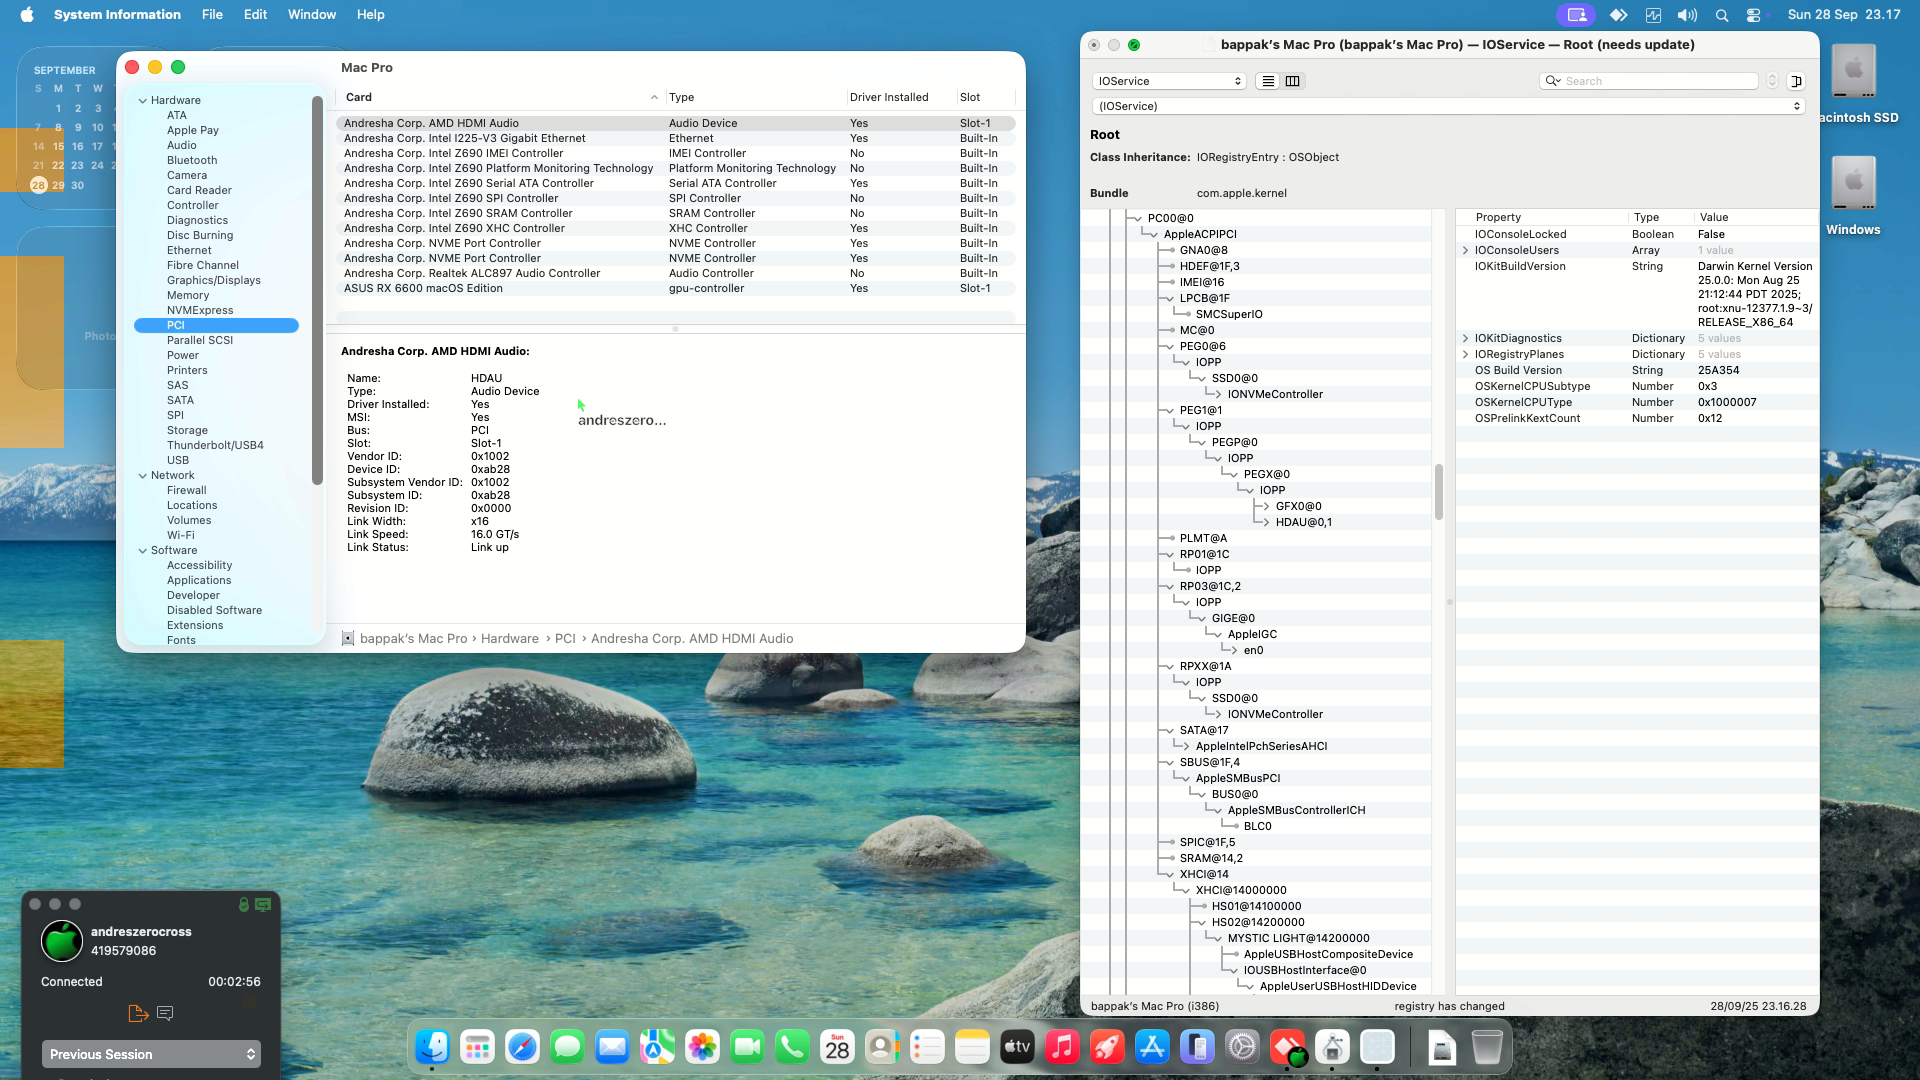Expand the IOKitDiagnostics property
This screenshot has height=1080, width=1920.
1466,338
